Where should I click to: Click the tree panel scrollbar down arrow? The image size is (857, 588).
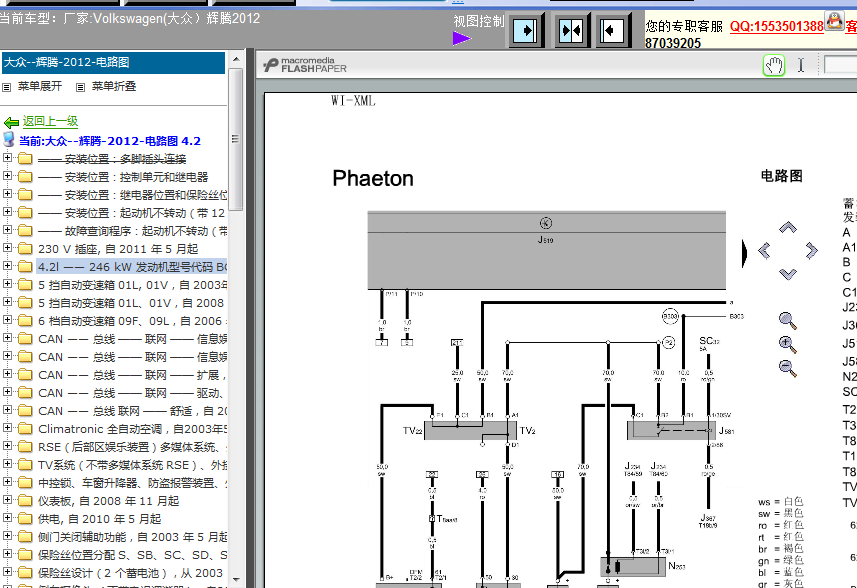point(236,580)
